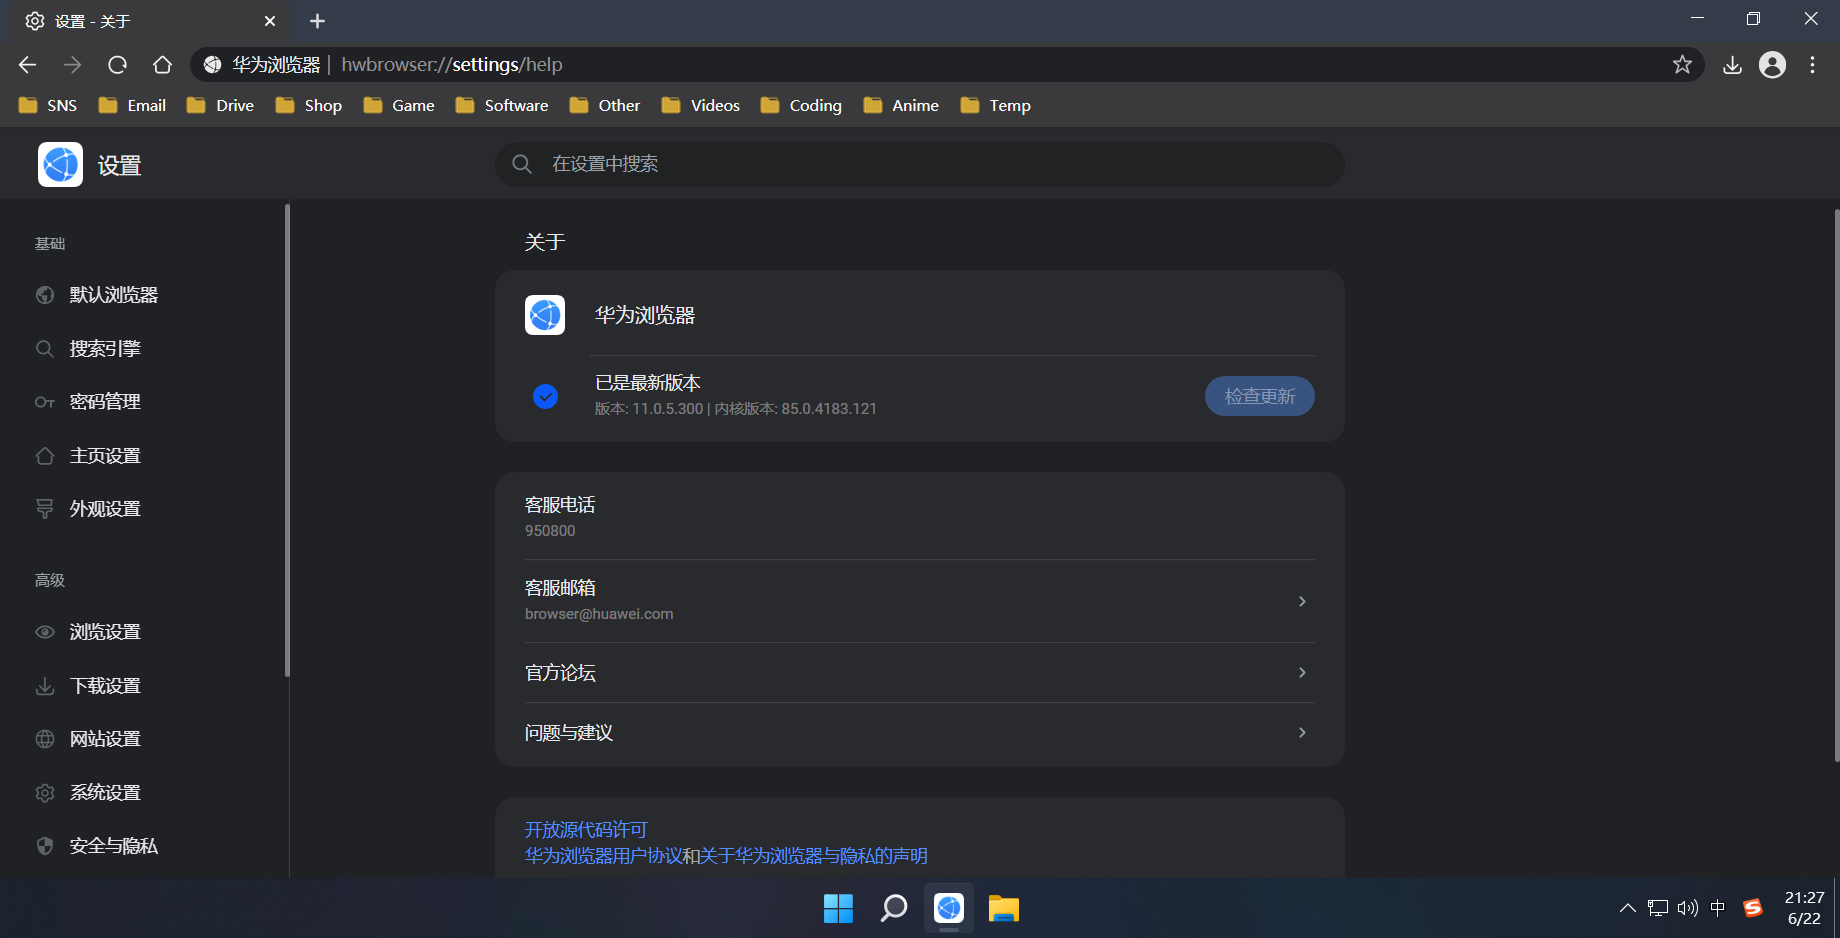This screenshot has width=1840, height=938.
Task: Open the three-dot browser menu
Action: [x=1812, y=65]
